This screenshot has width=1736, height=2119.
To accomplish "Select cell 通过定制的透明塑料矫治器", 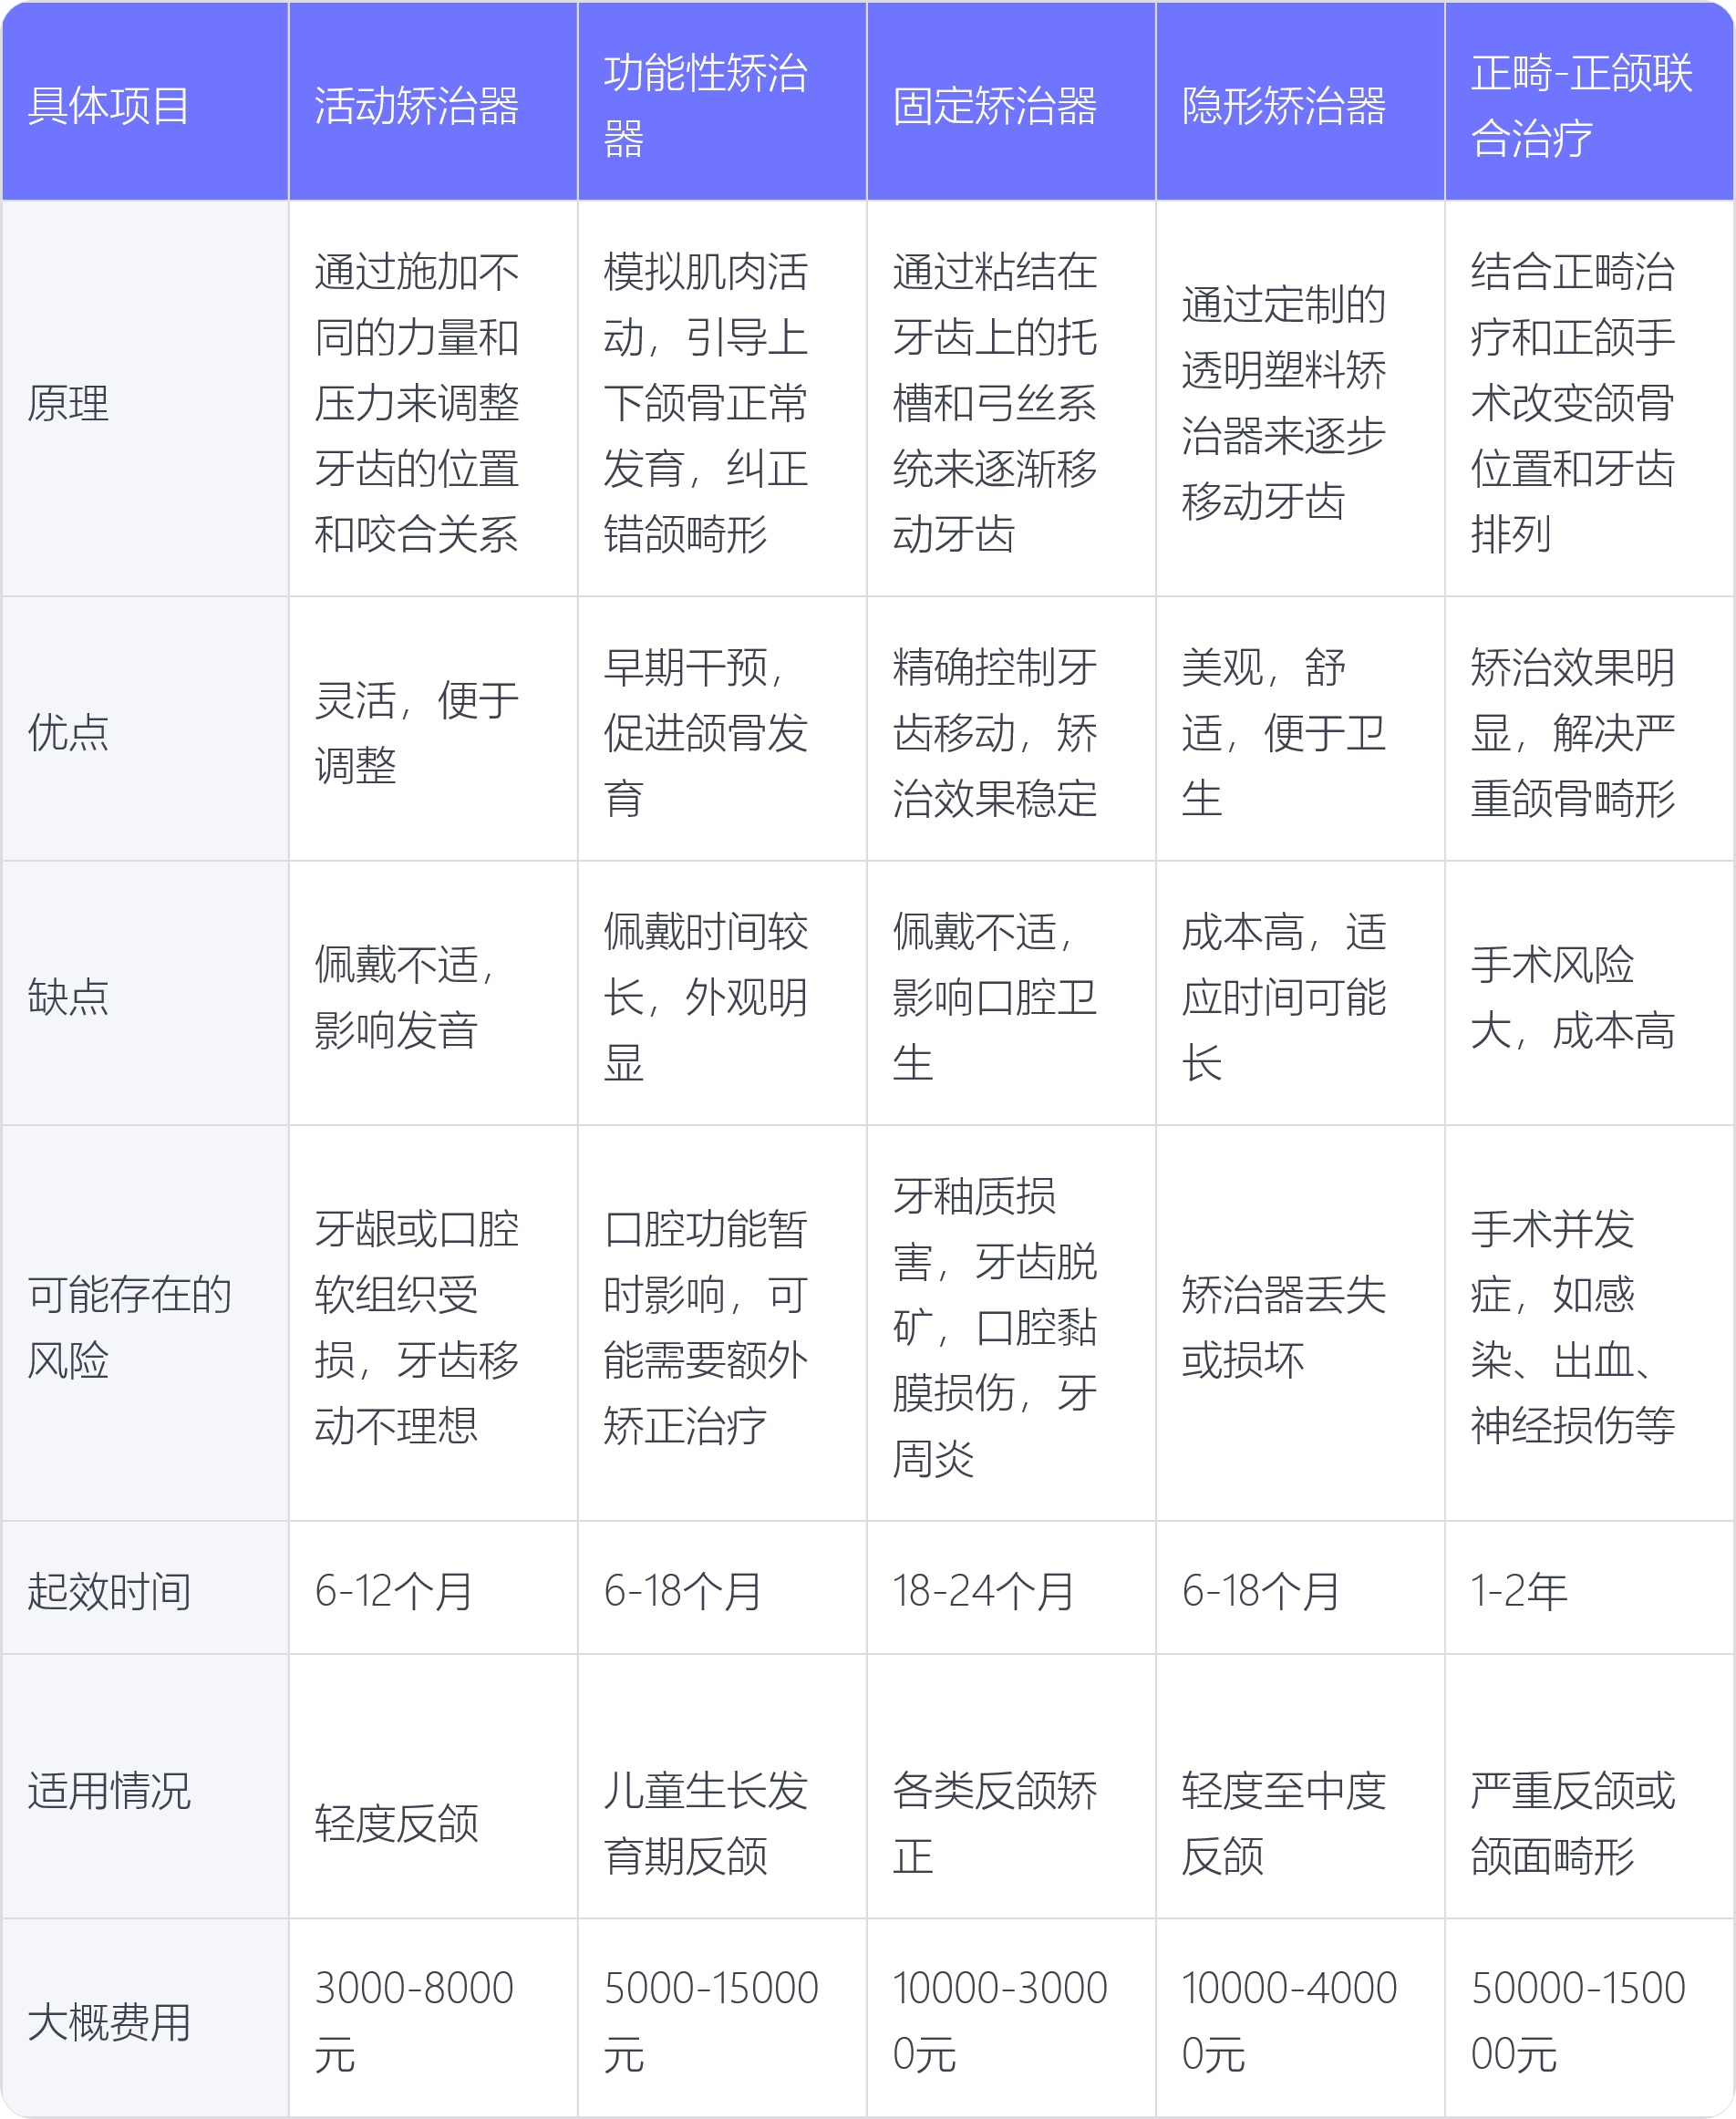I will (x=1300, y=399).
